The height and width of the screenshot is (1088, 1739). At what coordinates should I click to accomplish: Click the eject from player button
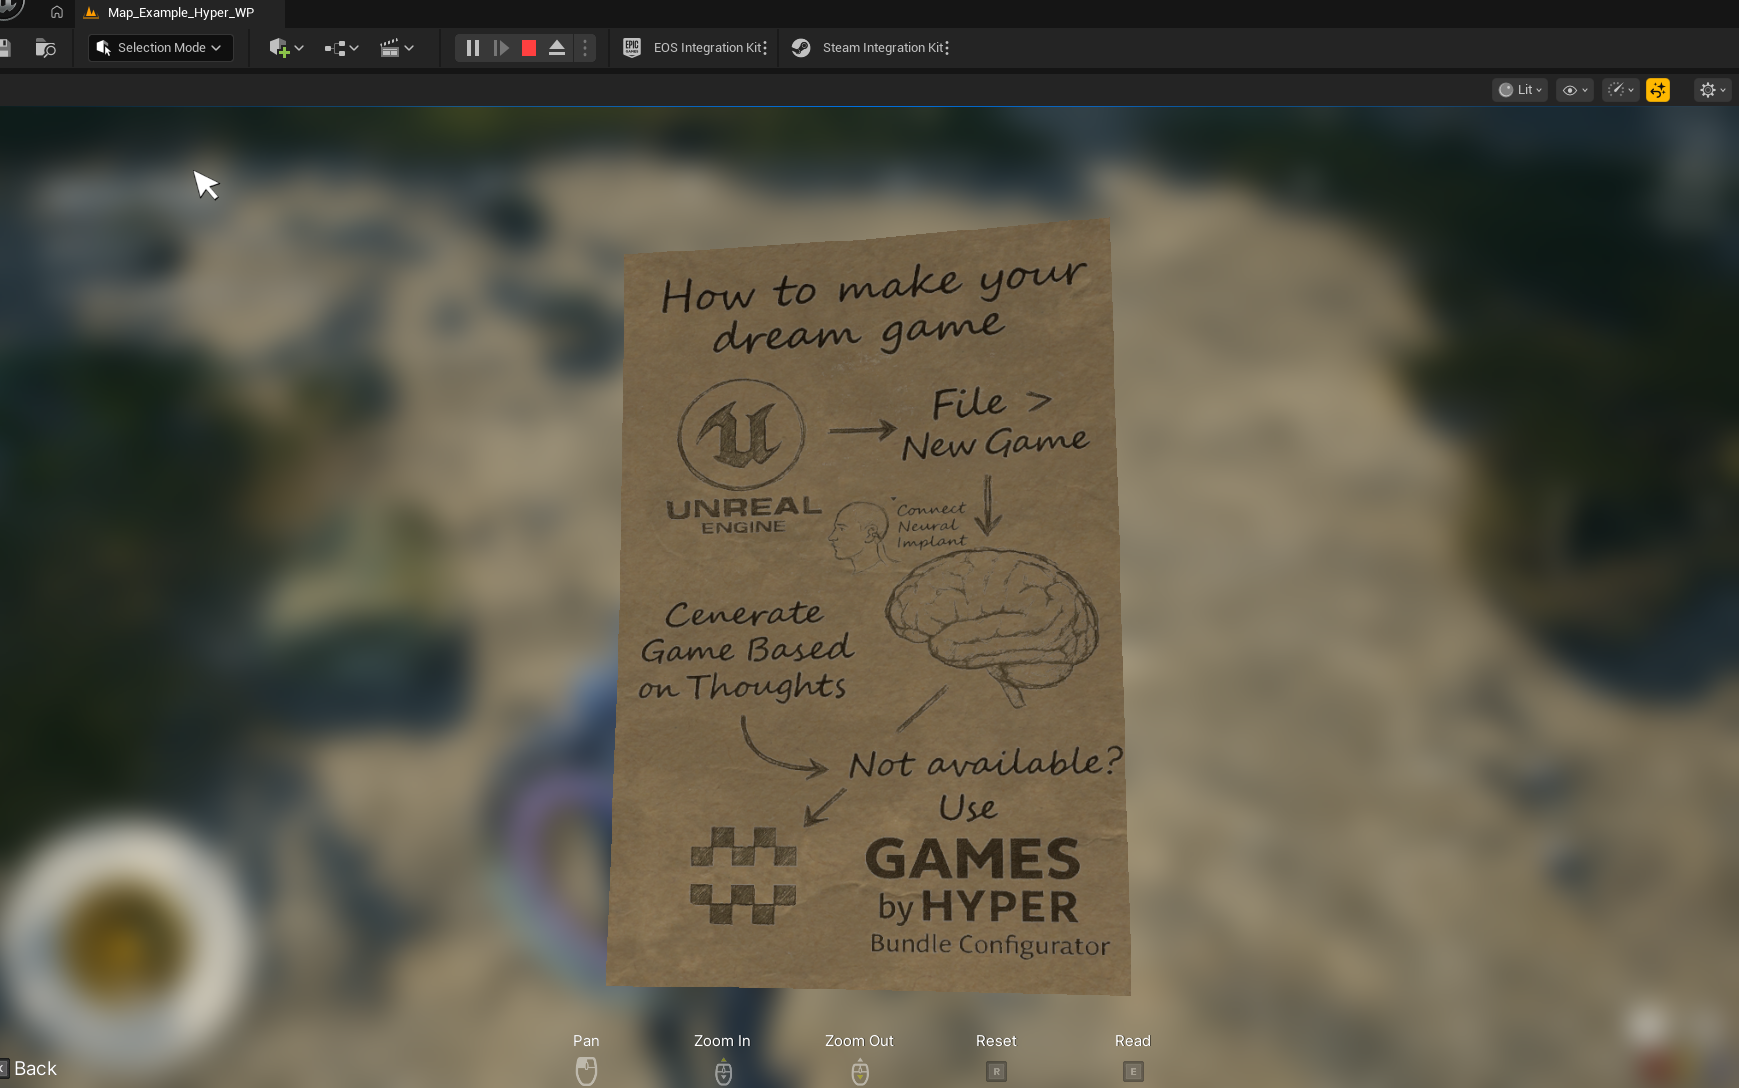click(x=557, y=47)
